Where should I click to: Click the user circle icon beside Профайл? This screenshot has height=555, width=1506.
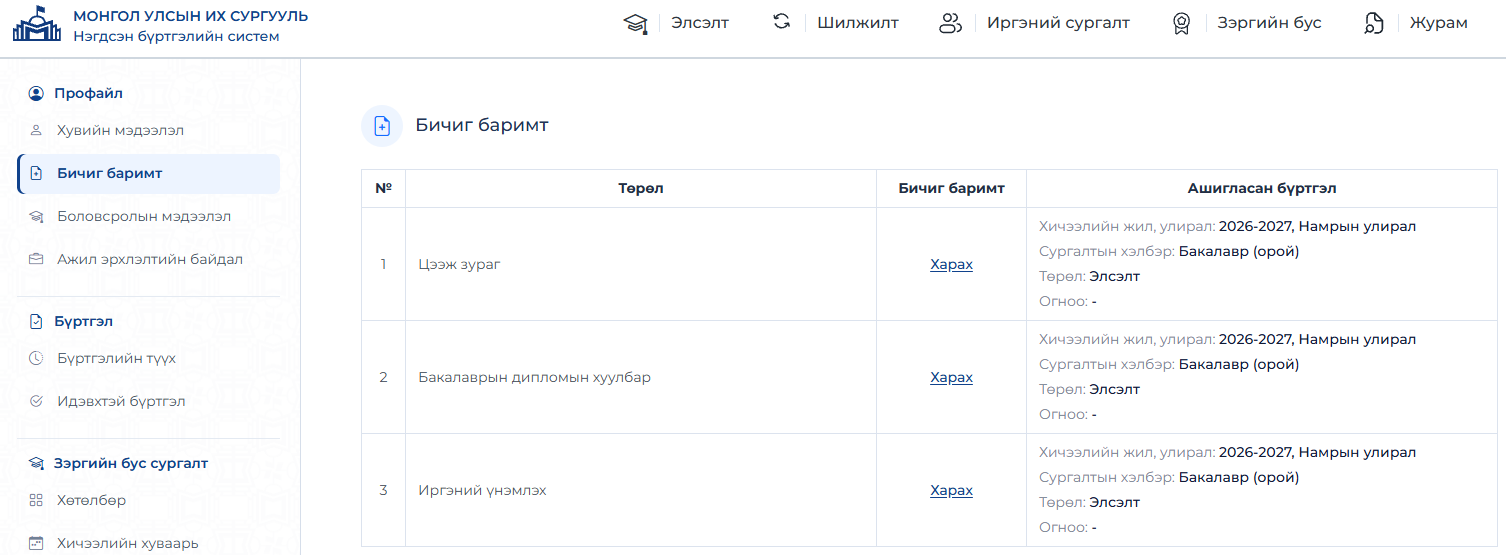[x=37, y=93]
